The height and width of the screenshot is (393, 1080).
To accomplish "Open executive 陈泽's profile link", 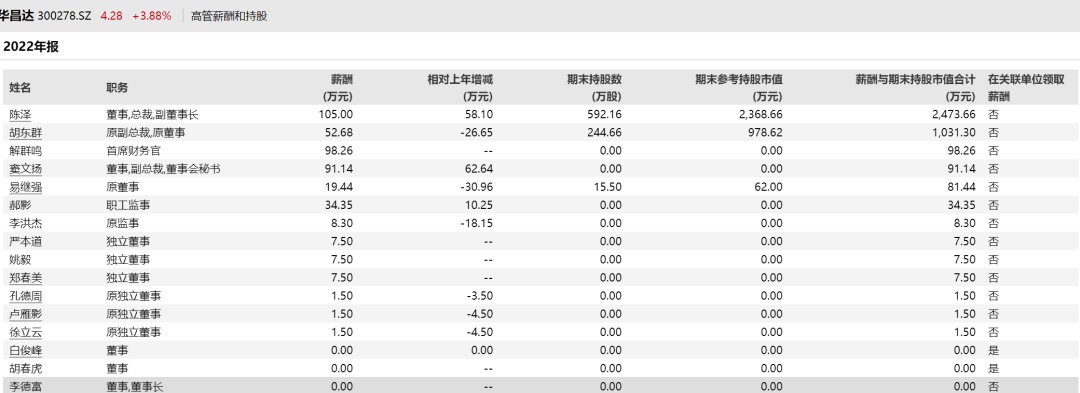I will click(x=20, y=114).
